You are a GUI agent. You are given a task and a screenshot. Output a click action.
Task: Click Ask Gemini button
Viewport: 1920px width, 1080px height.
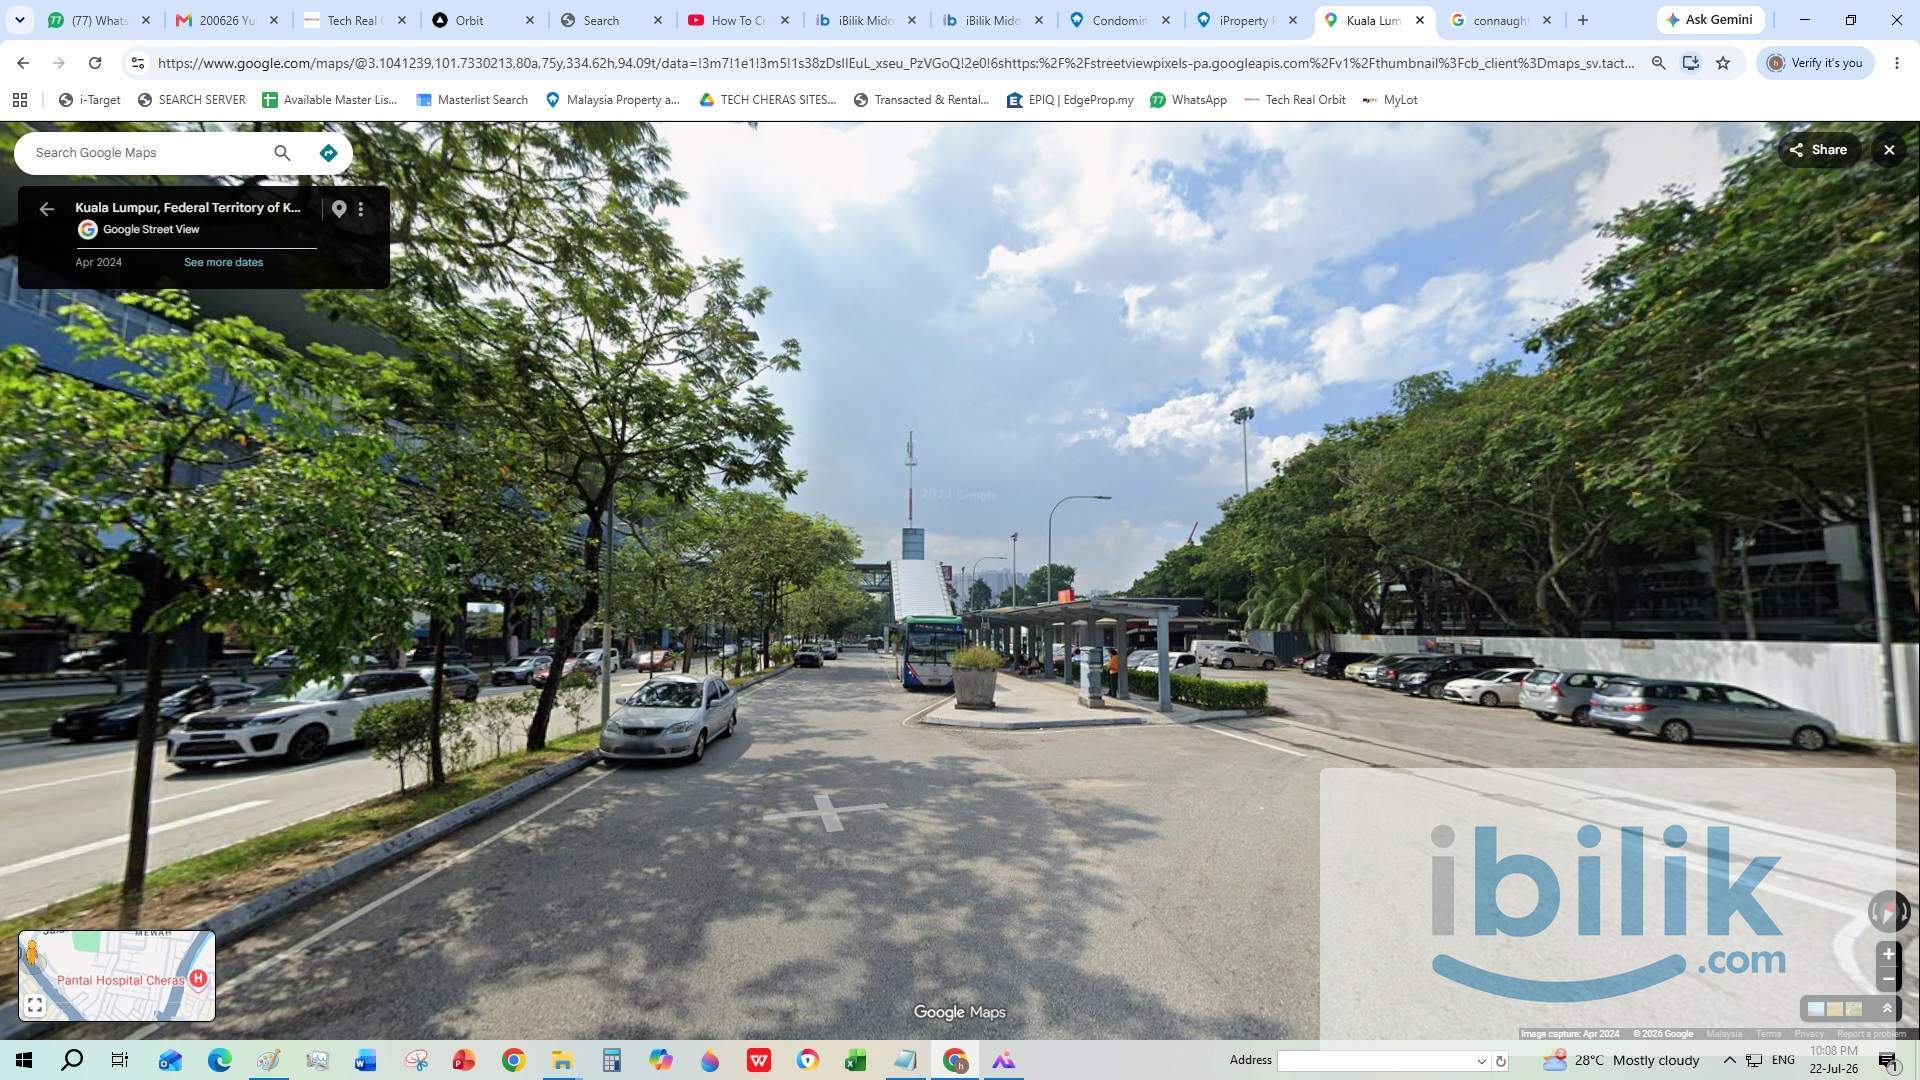coord(1710,20)
